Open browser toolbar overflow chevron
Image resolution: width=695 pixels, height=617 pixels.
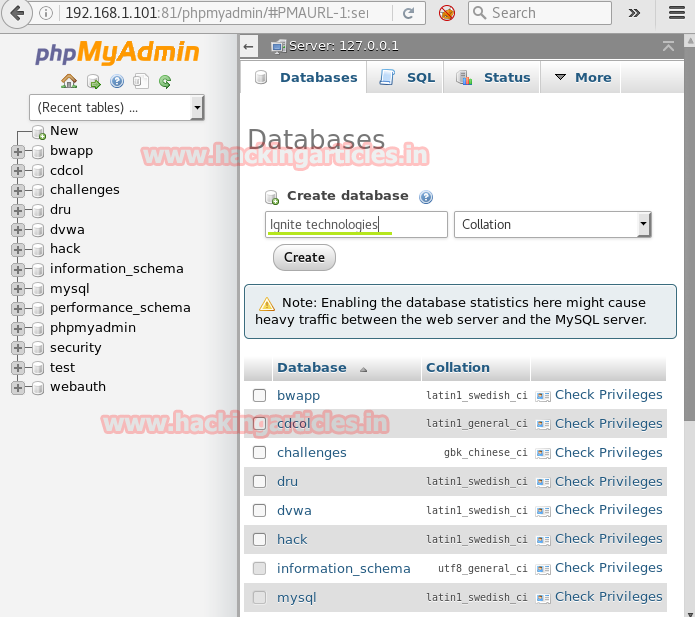[x=634, y=13]
